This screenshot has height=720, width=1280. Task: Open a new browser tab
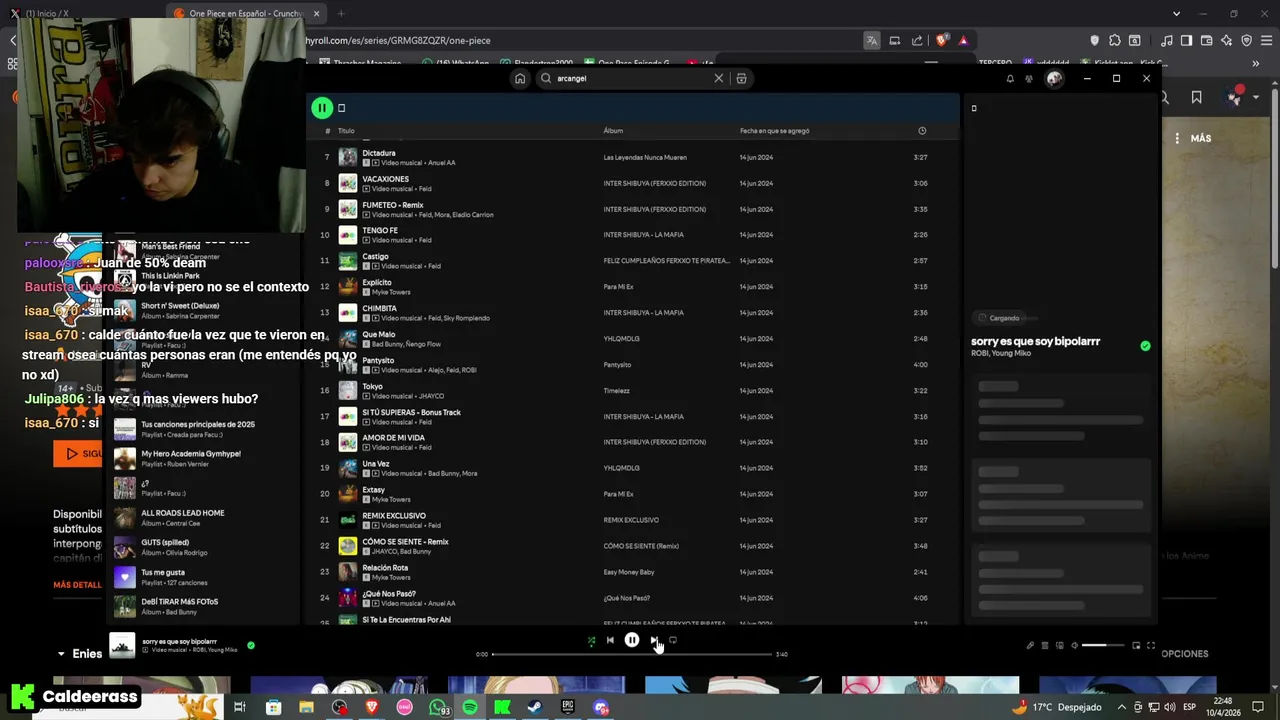pyautogui.click(x=341, y=13)
